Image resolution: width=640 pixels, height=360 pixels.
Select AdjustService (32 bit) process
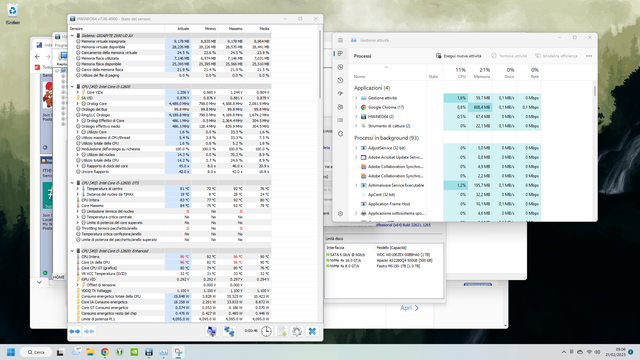pos(447,148)
